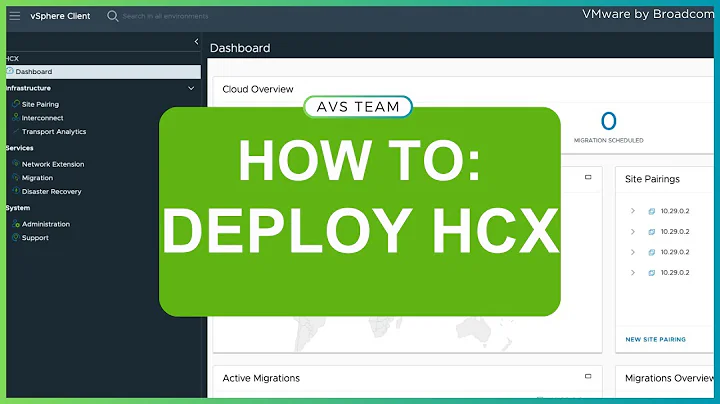Expand the fourth 10.29.0.2 site pairing
This screenshot has width=720, height=404.
633,273
